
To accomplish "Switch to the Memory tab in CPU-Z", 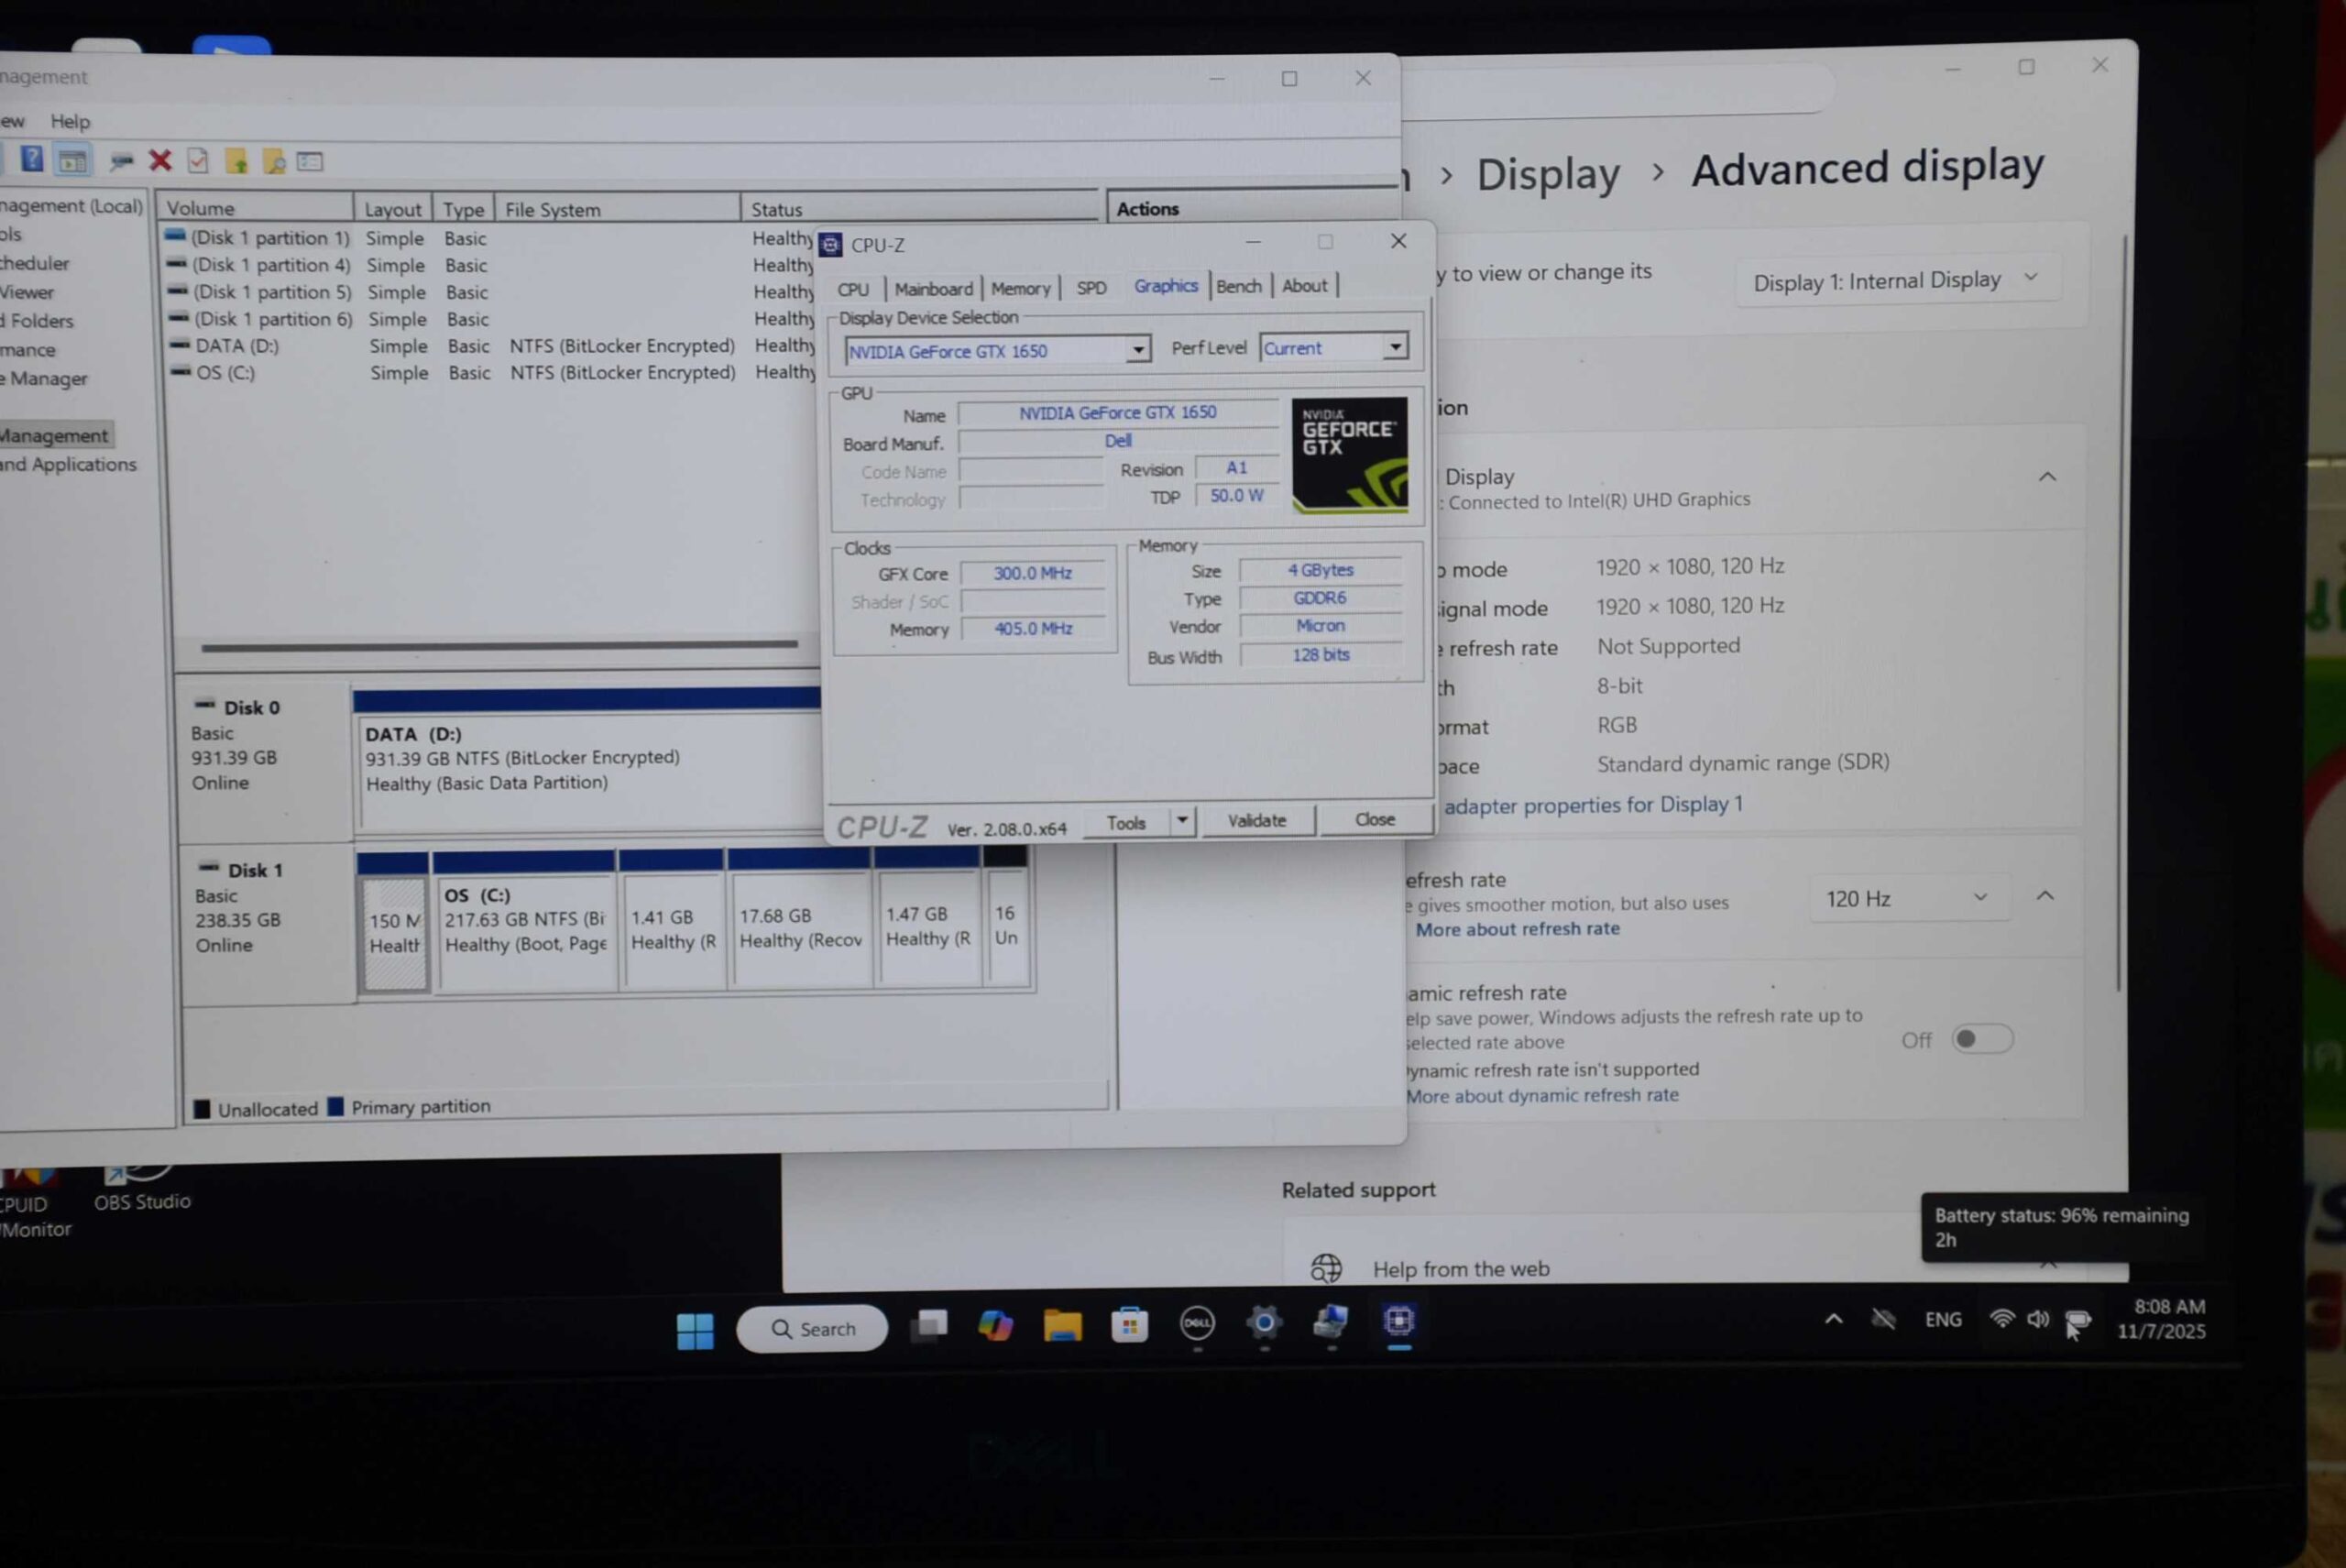I will 1020,288.
